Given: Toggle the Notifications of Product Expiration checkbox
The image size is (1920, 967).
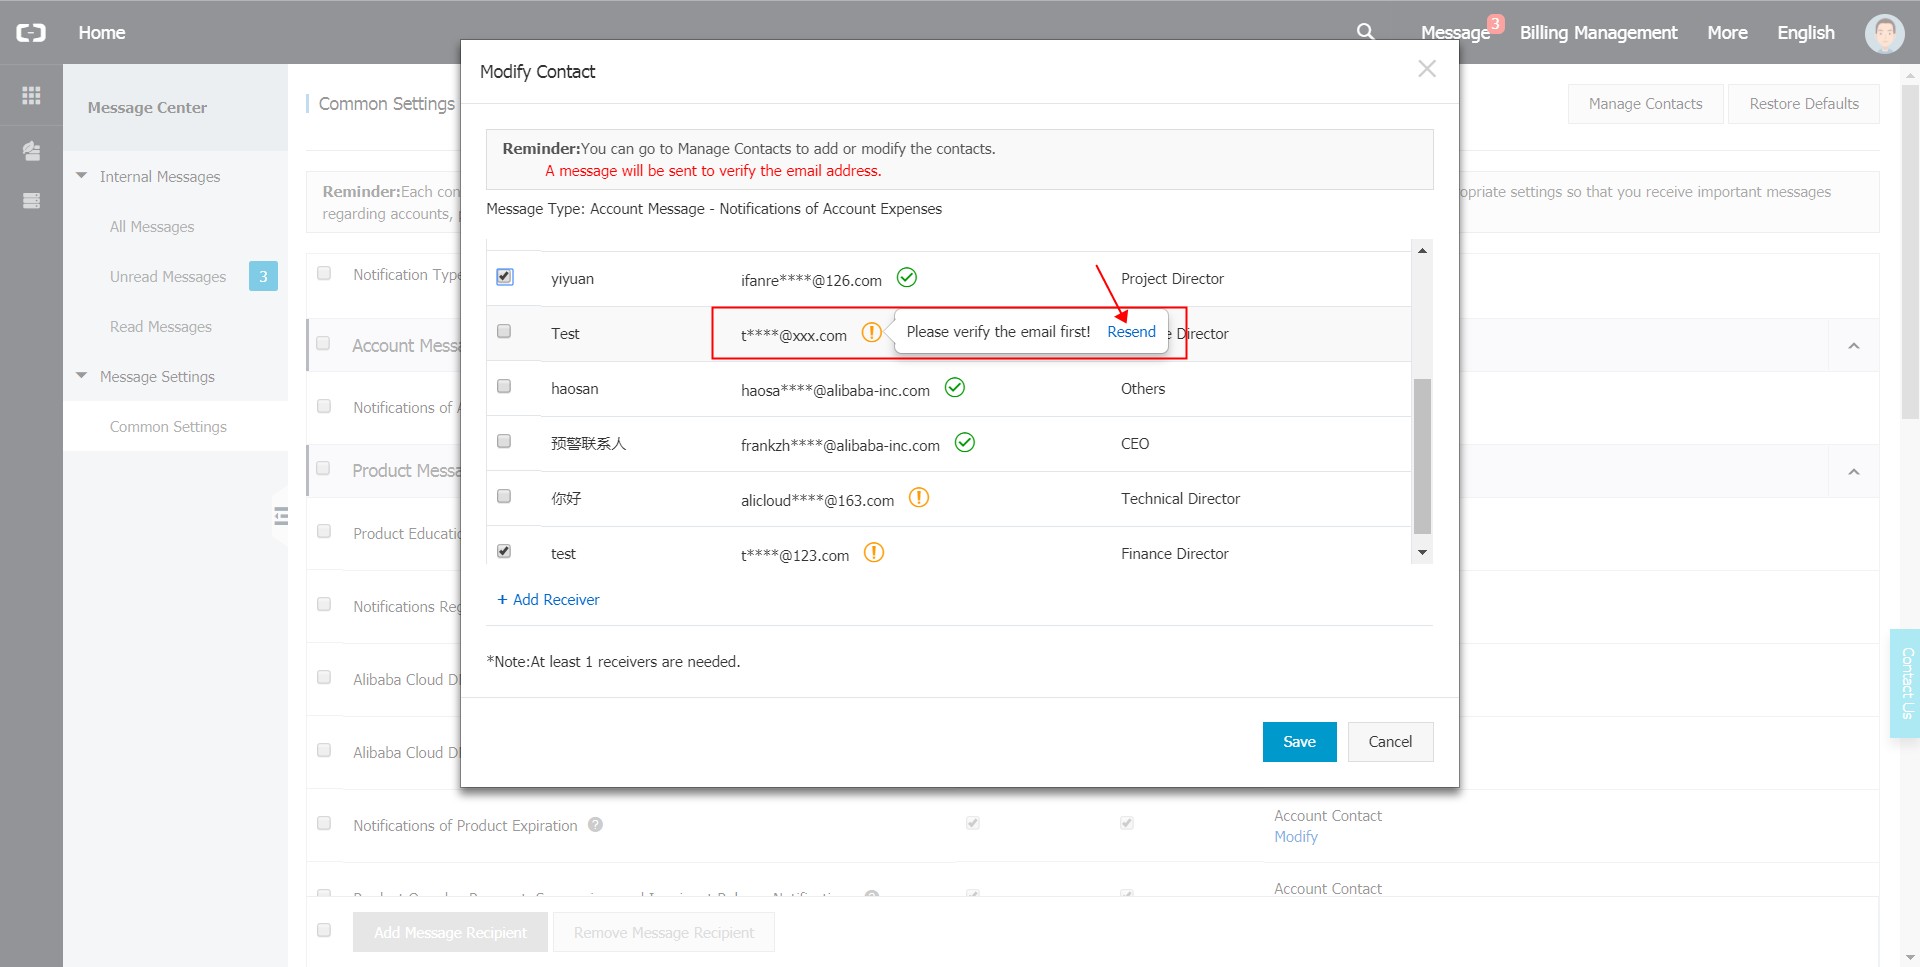Looking at the screenshot, I should [x=324, y=823].
